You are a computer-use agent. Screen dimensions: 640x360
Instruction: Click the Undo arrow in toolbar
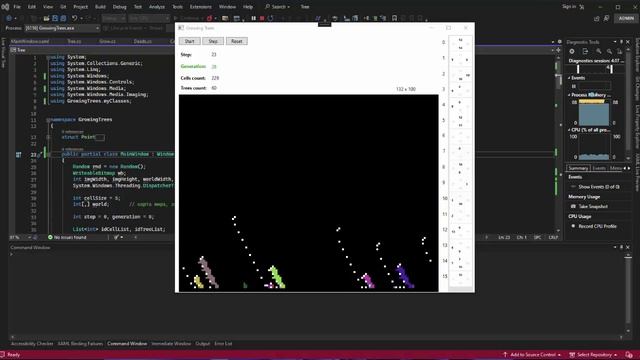click(74, 18)
